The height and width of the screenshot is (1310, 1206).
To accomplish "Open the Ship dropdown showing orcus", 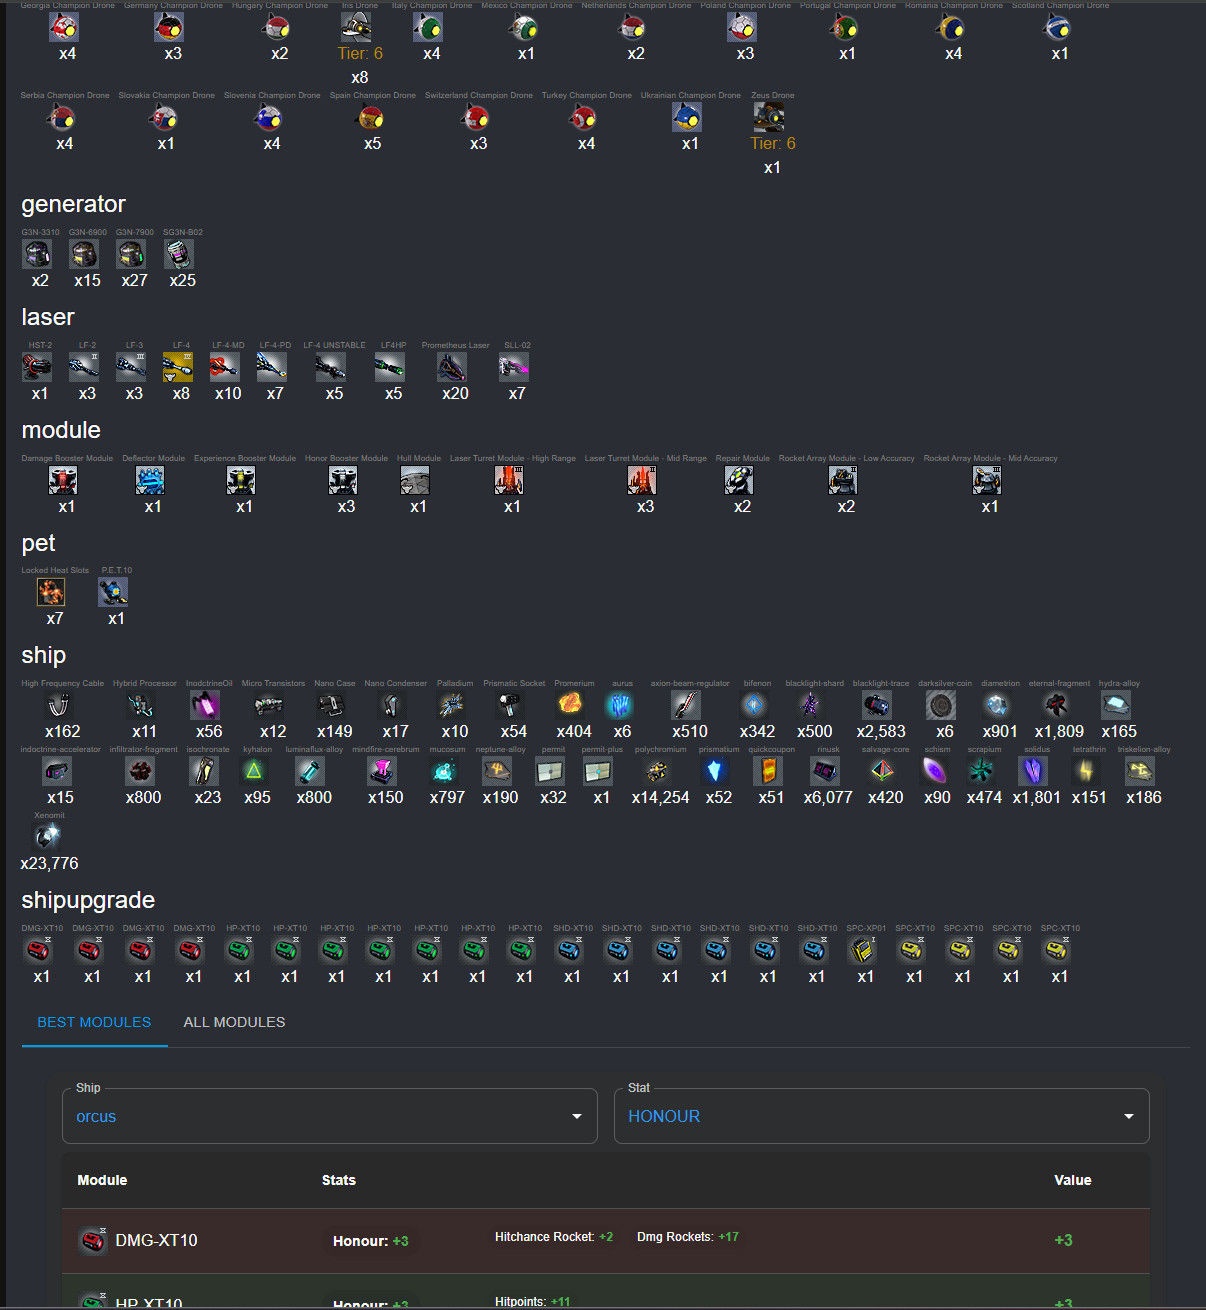I will pyautogui.click(x=329, y=1116).
